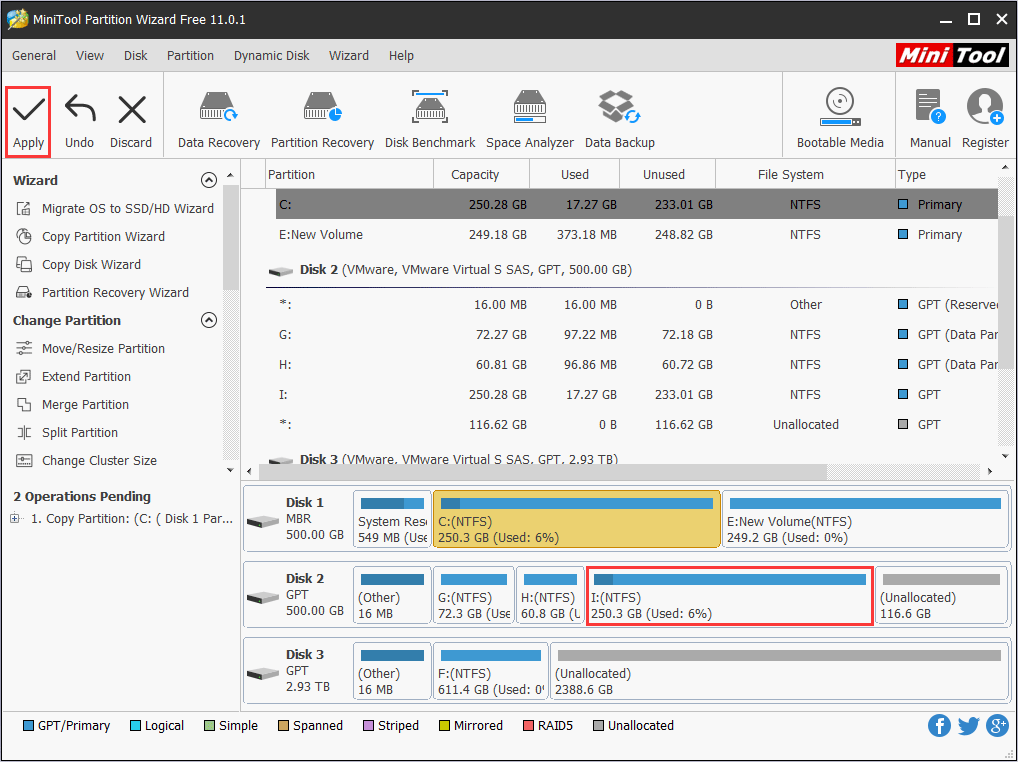Click the Undo arrow icon
Viewport: 1018px width, 762px height.
point(79,110)
